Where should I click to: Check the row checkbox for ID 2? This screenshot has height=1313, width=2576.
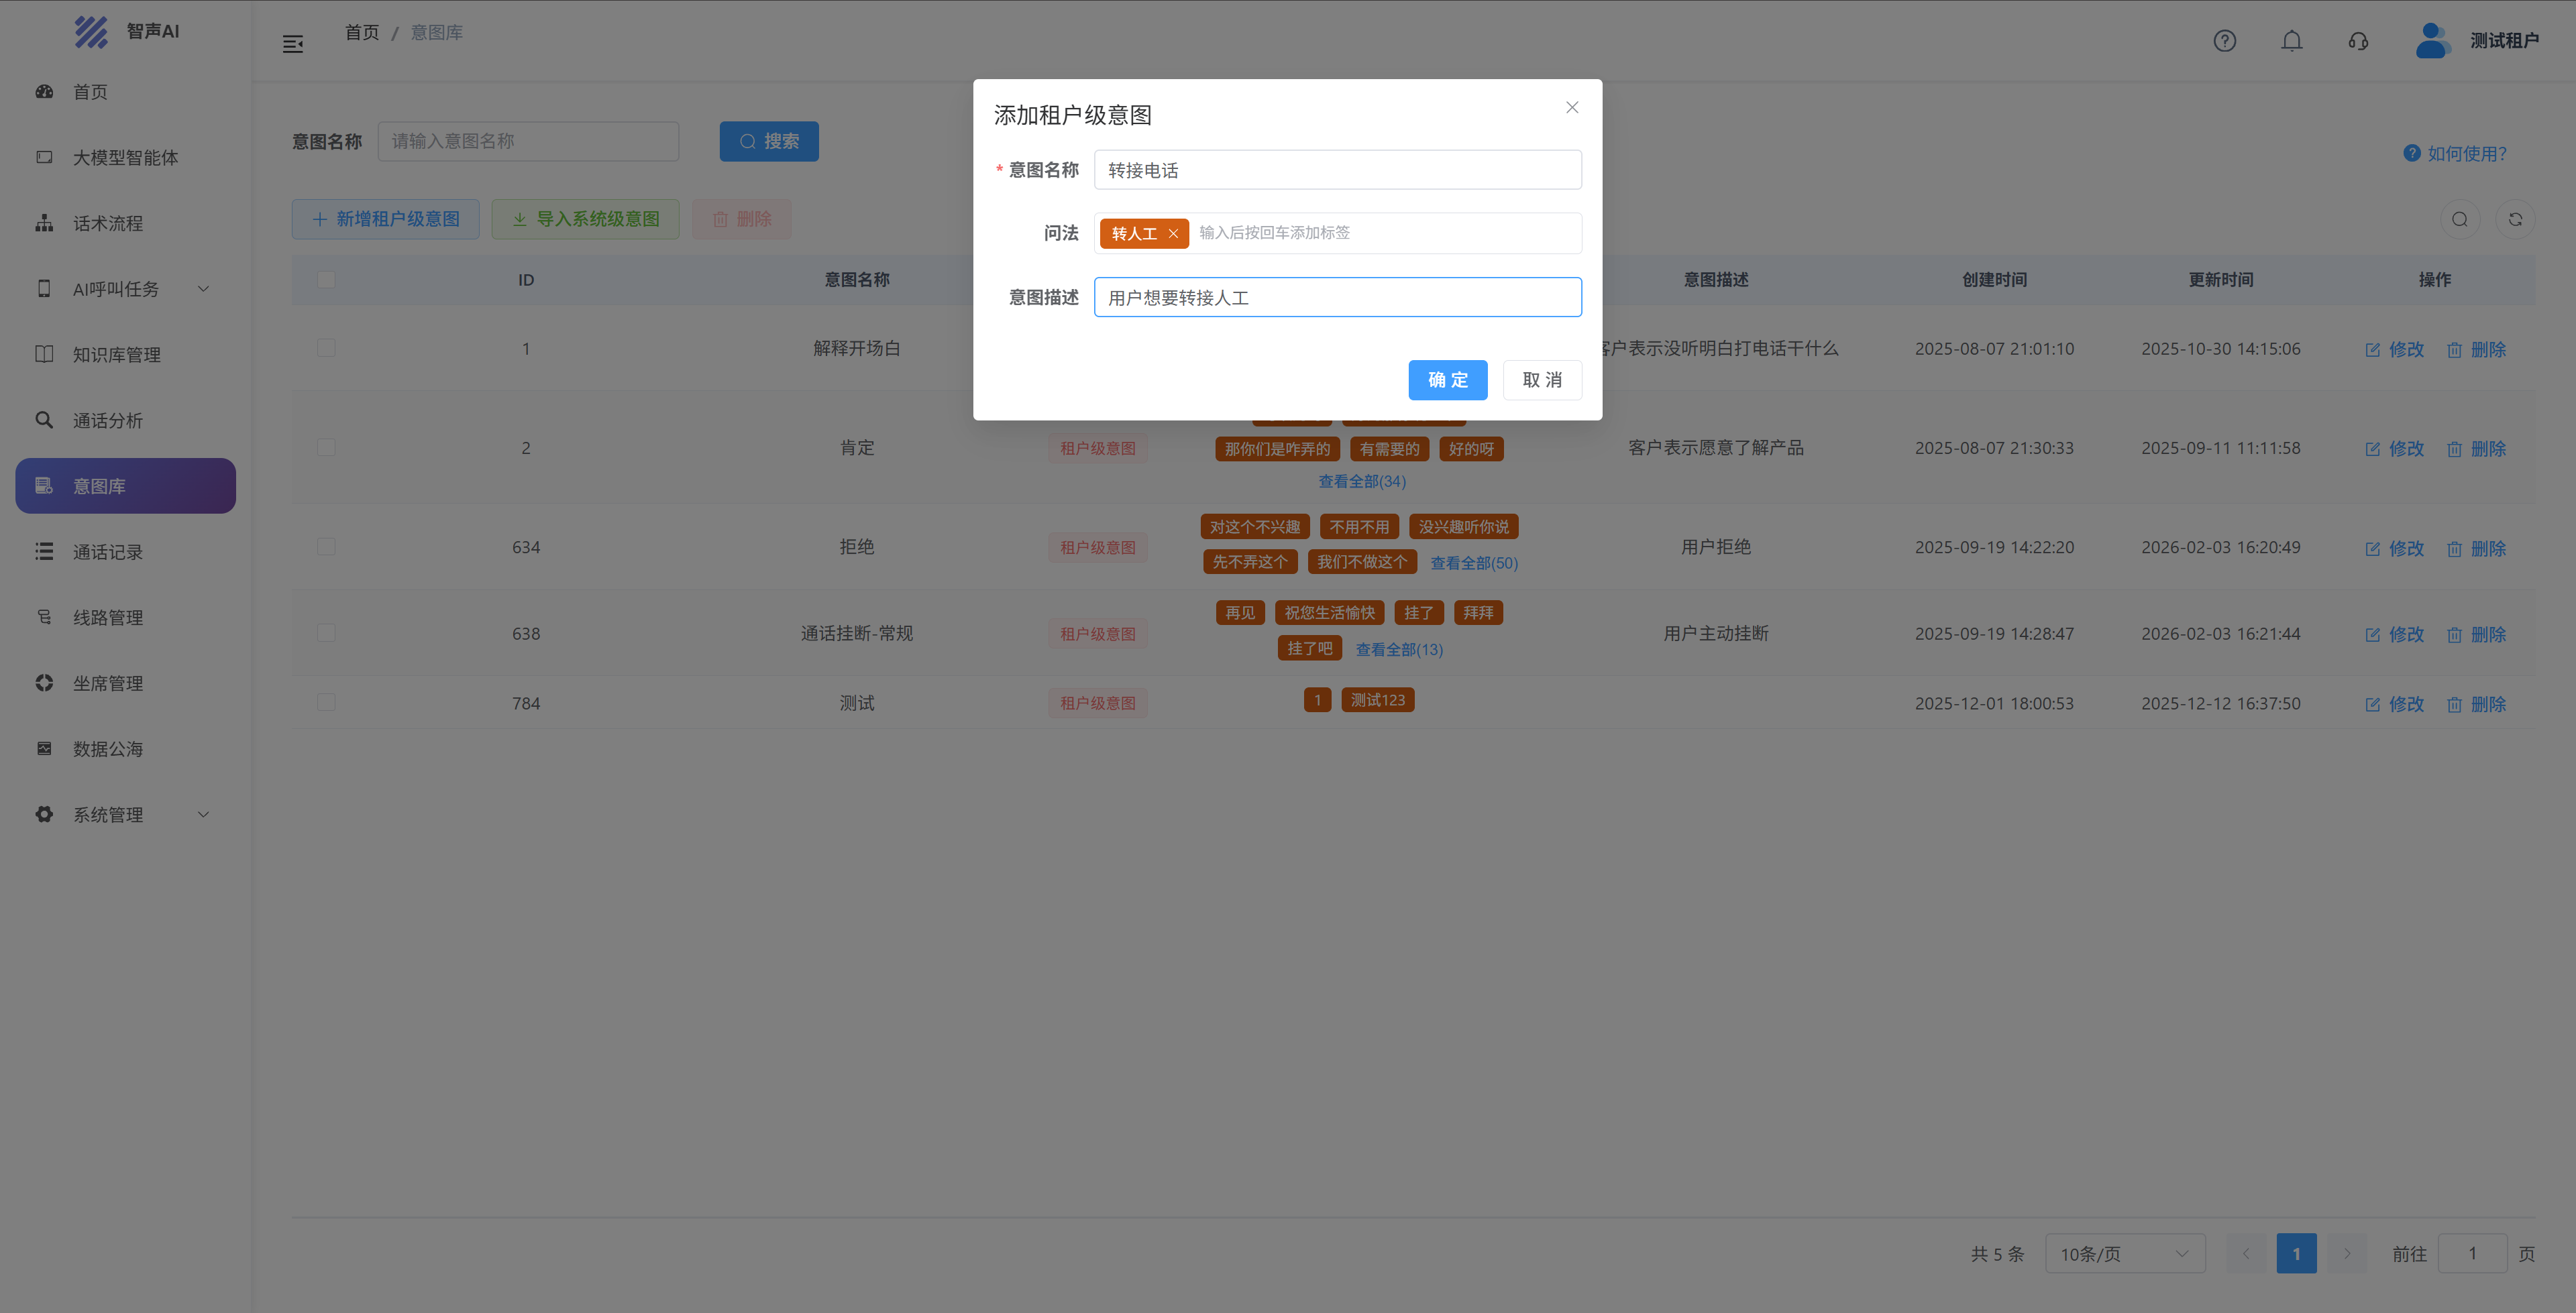tap(326, 447)
